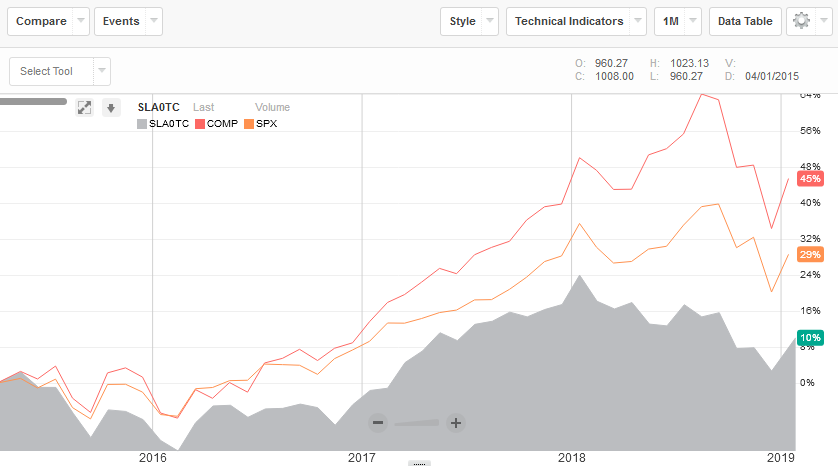Image resolution: width=838 pixels, height=466 pixels.
Task: Click the orange 29% SPX value tag
Action: tap(810, 255)
